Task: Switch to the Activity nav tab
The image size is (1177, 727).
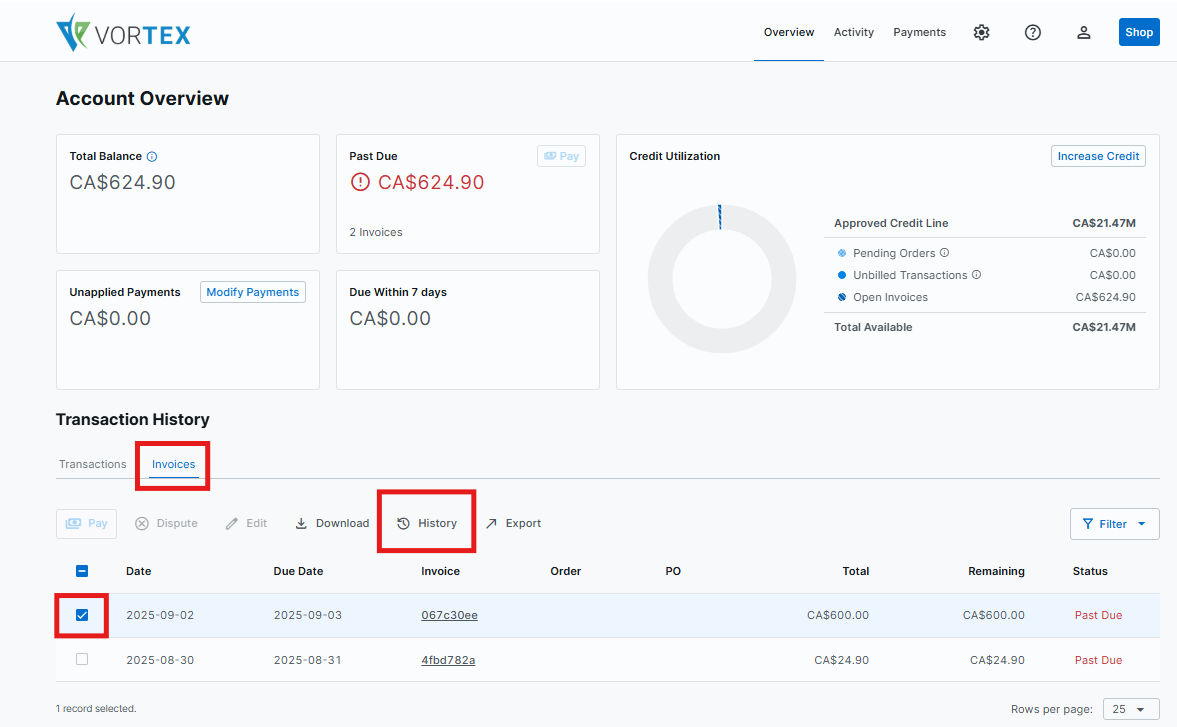Action: (x=853, y=32)
